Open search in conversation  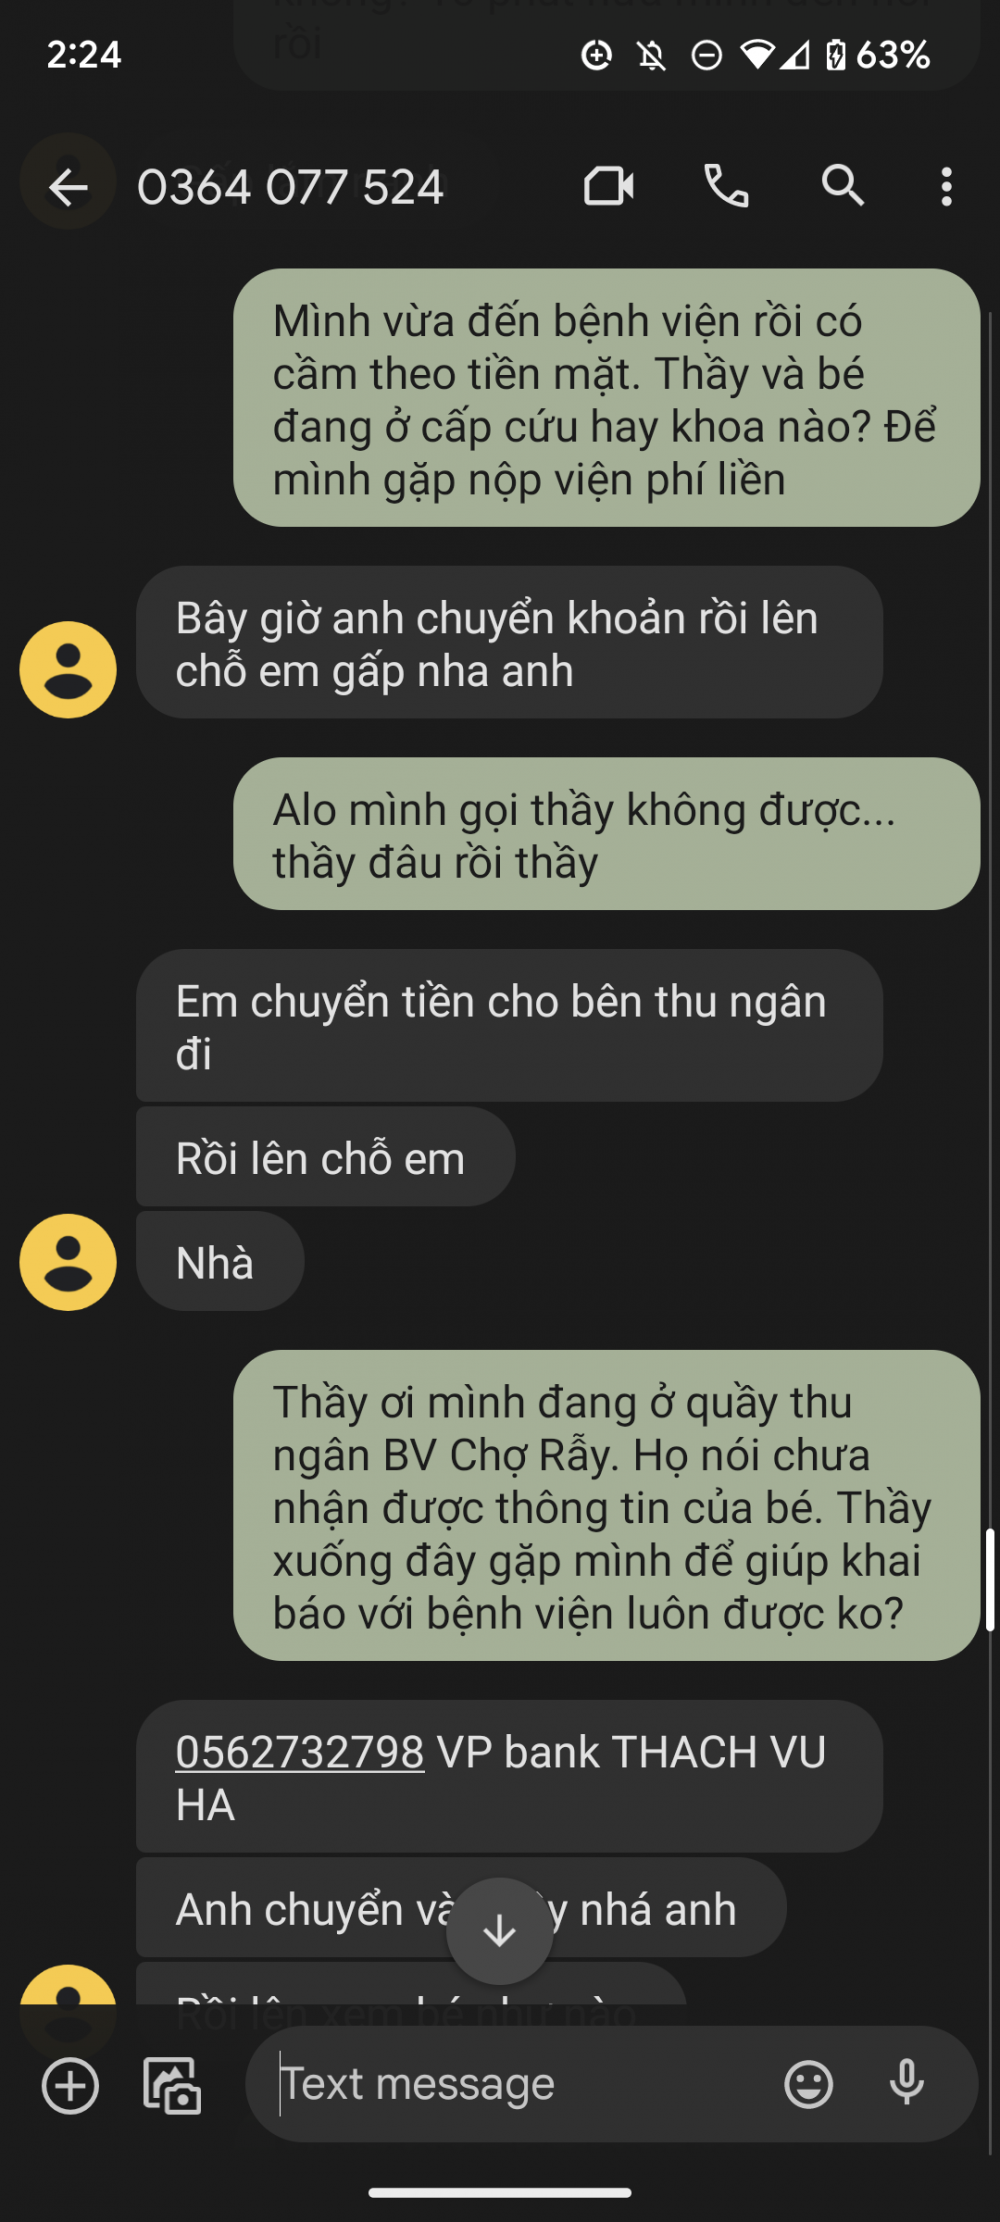pos(843,186)
